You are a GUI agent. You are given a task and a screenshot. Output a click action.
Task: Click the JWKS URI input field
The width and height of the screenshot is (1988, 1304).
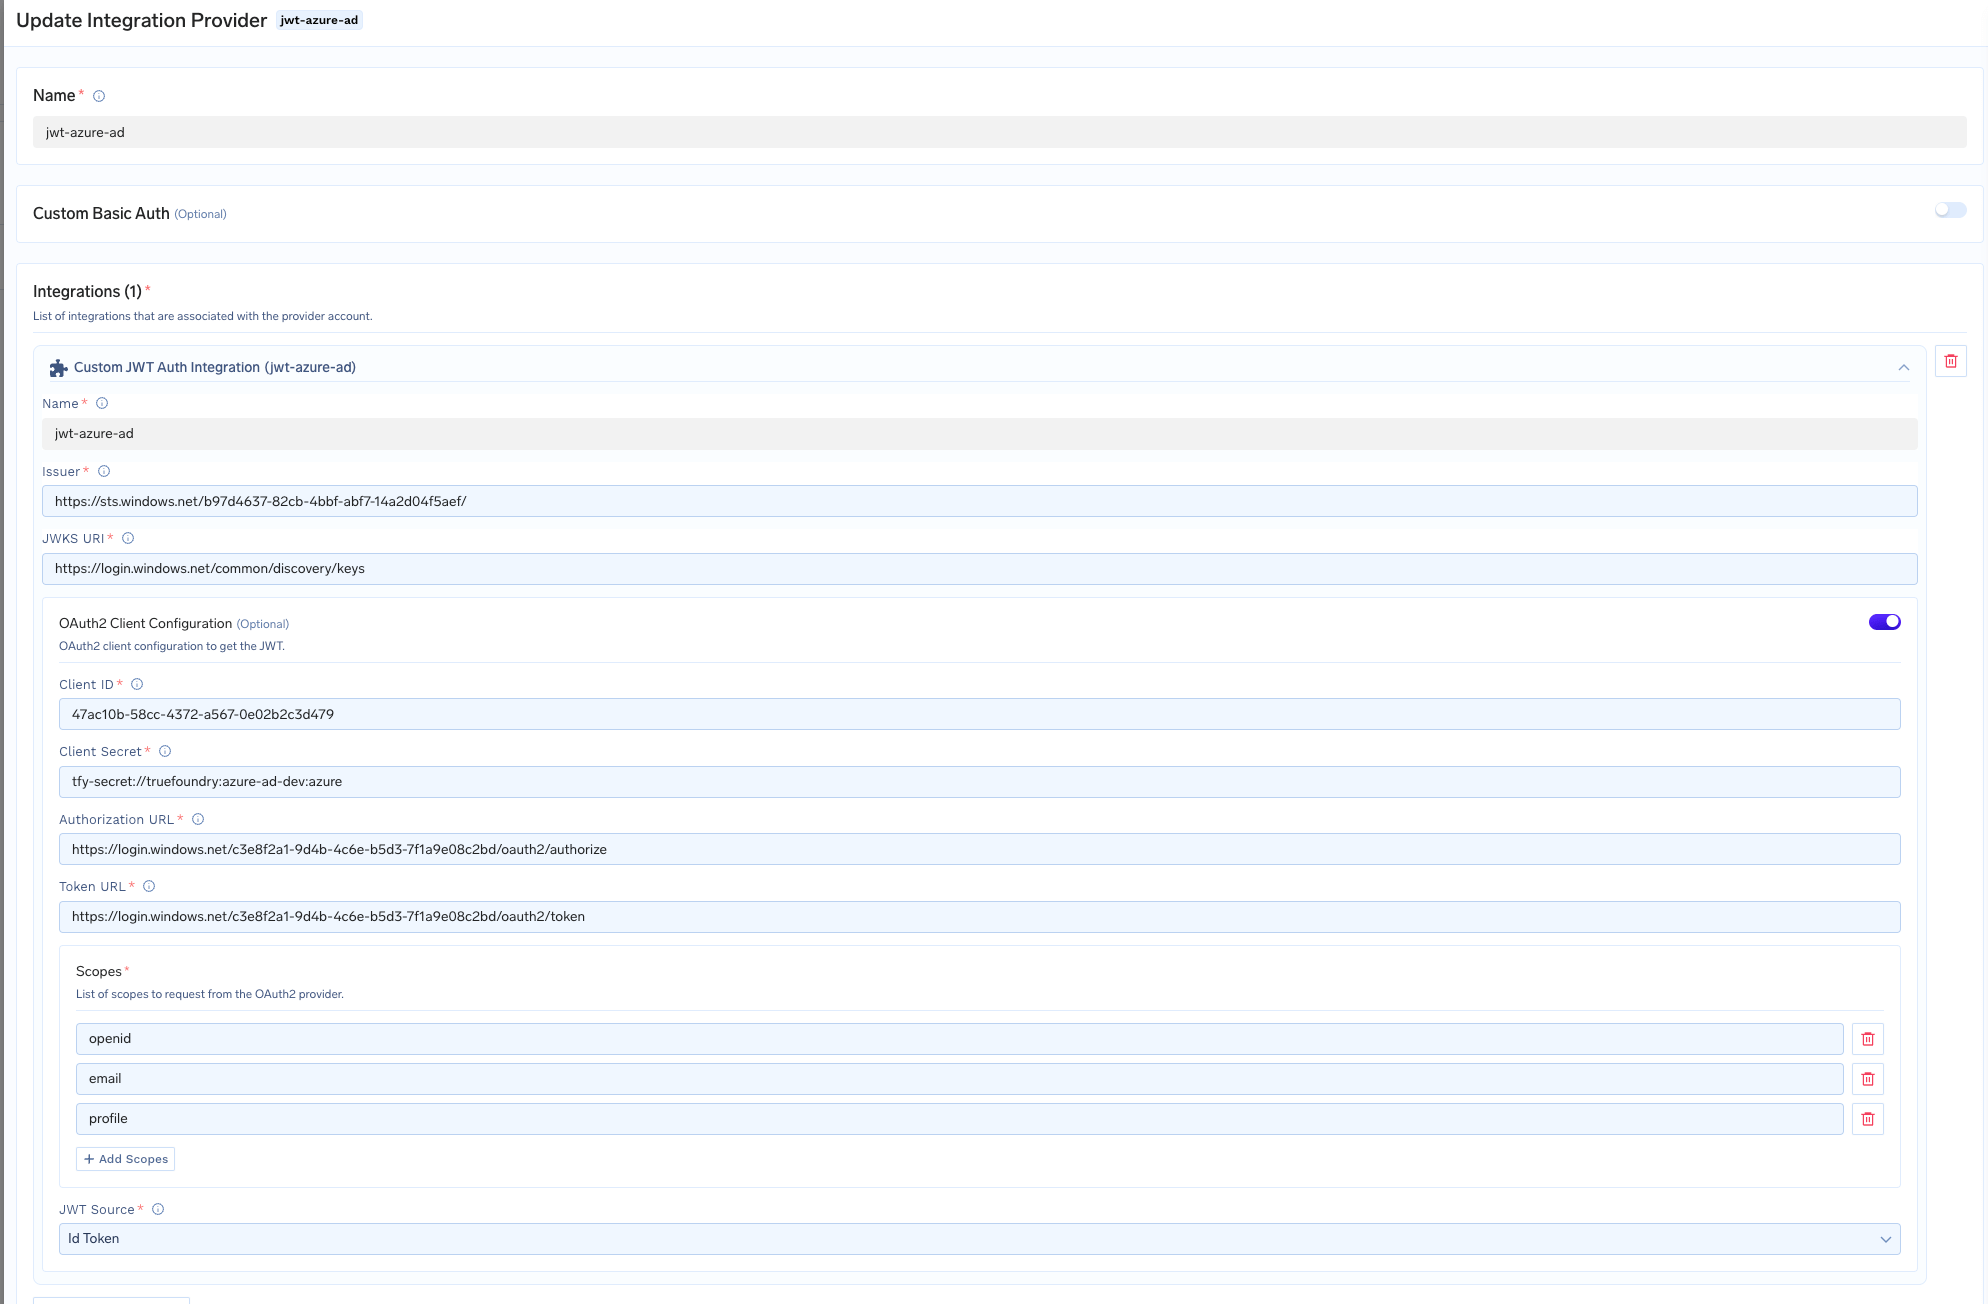pos(979,569)
